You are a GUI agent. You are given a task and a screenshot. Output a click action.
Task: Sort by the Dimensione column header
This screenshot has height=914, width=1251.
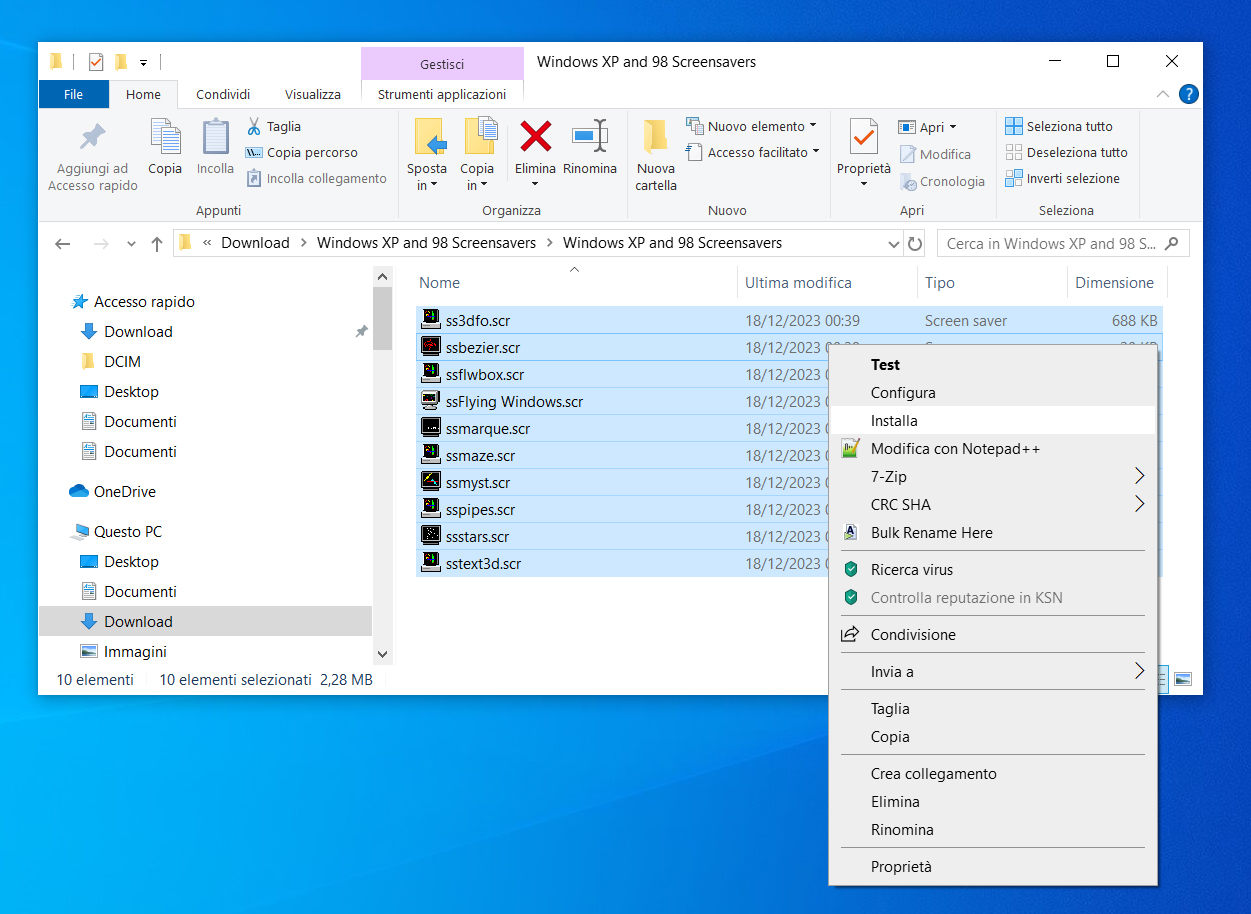point(1115,283)
